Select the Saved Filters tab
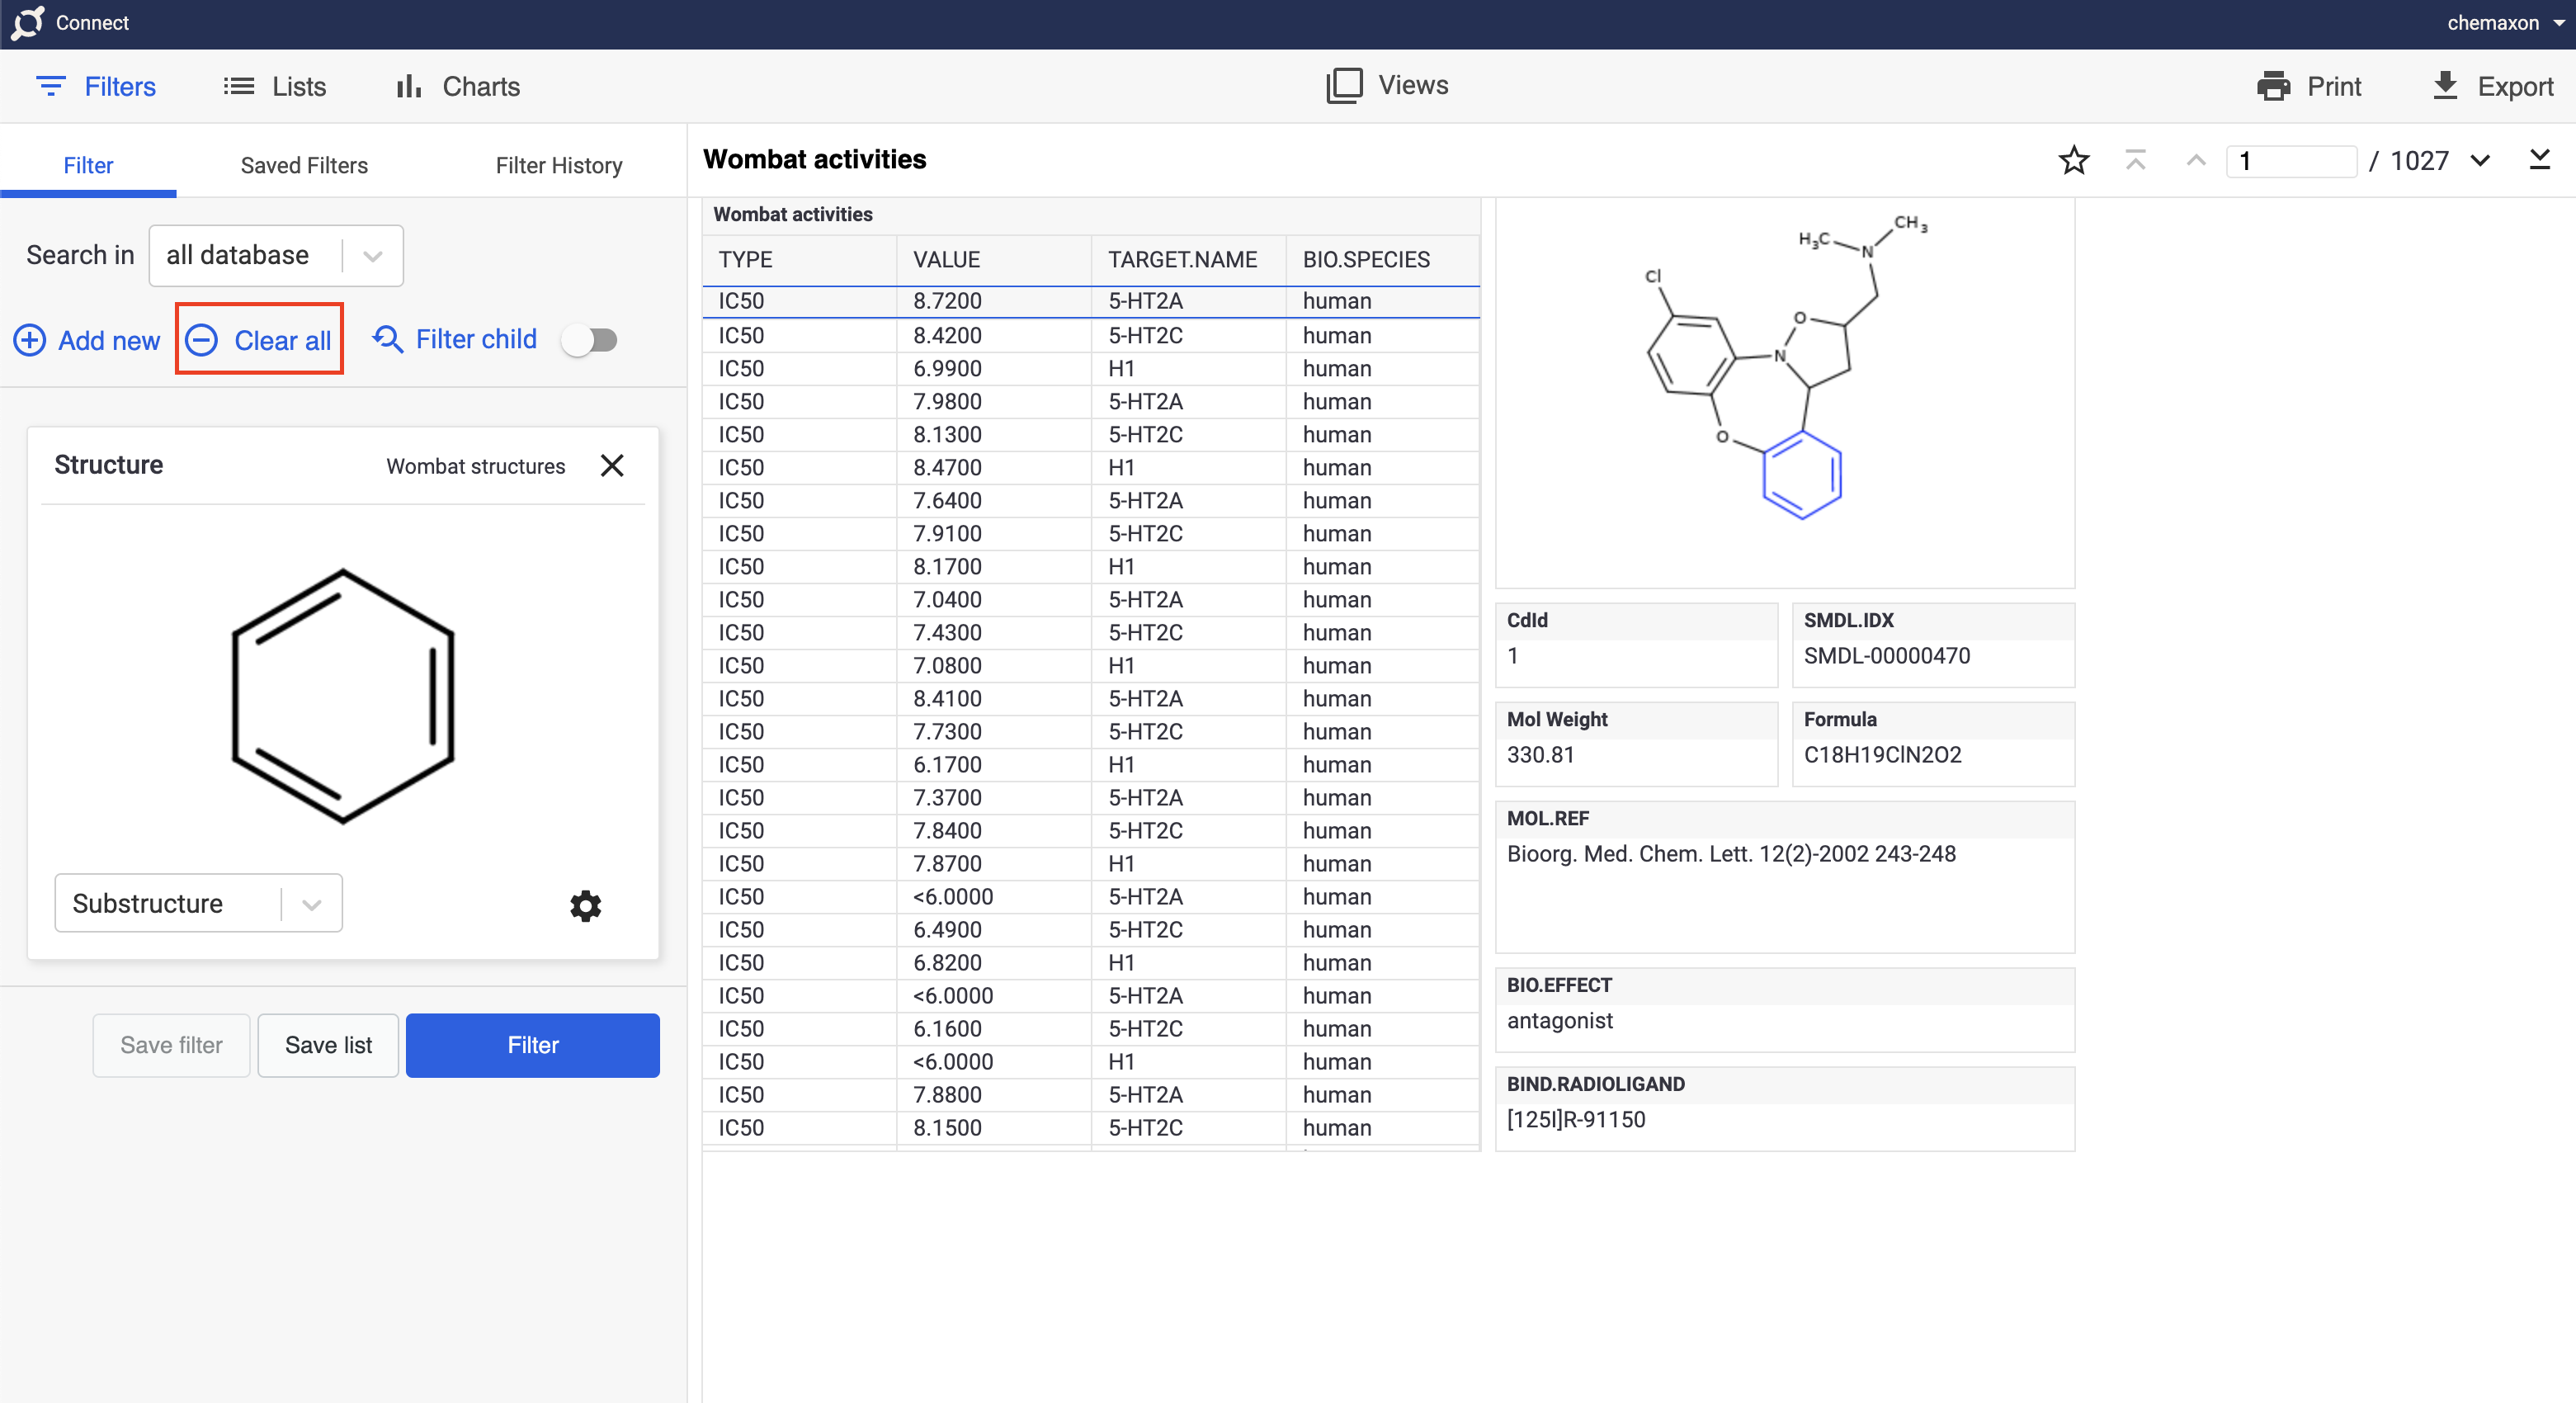Viewport: 2576px width, 1403px height. click(x=305, y=164)
